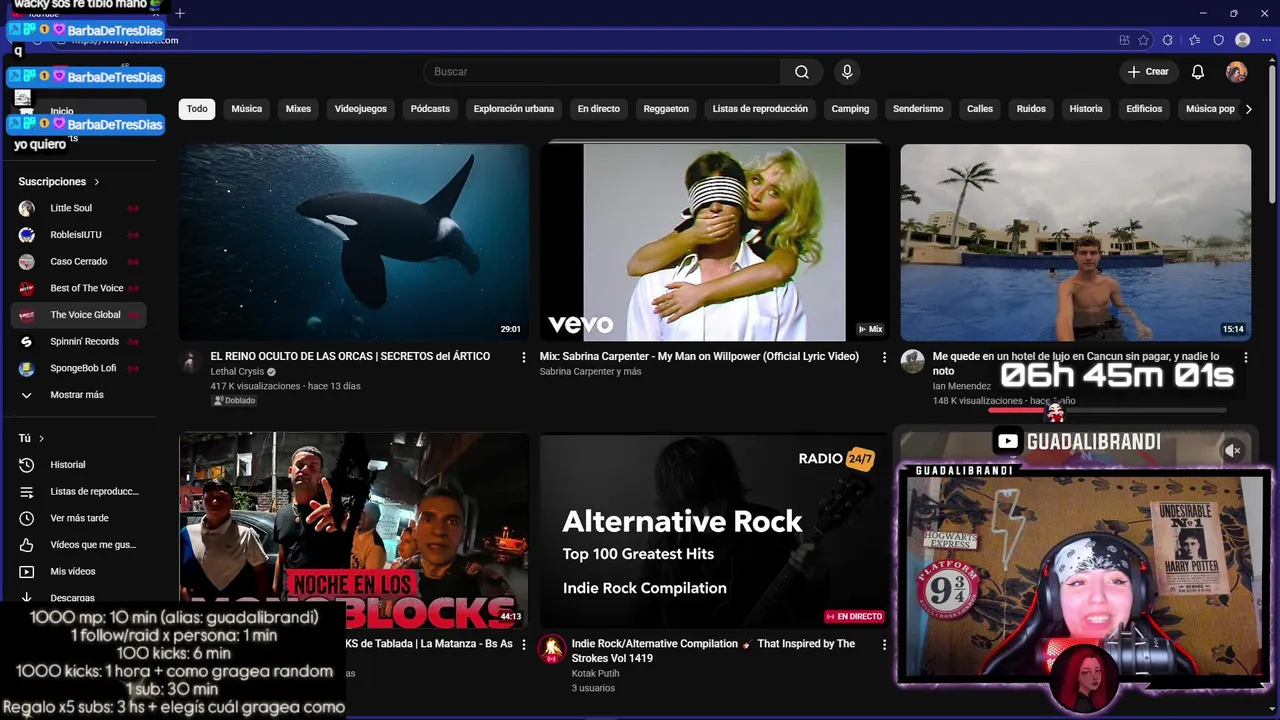Open SpongeBob Lofi subscription
1280x720 pixels.
[78, 368]
